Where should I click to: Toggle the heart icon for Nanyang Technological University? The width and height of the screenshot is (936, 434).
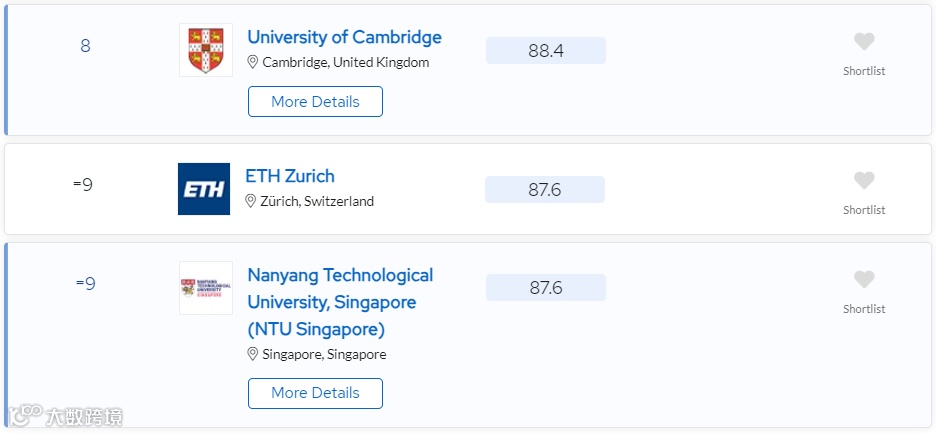[x=864, y=279]
